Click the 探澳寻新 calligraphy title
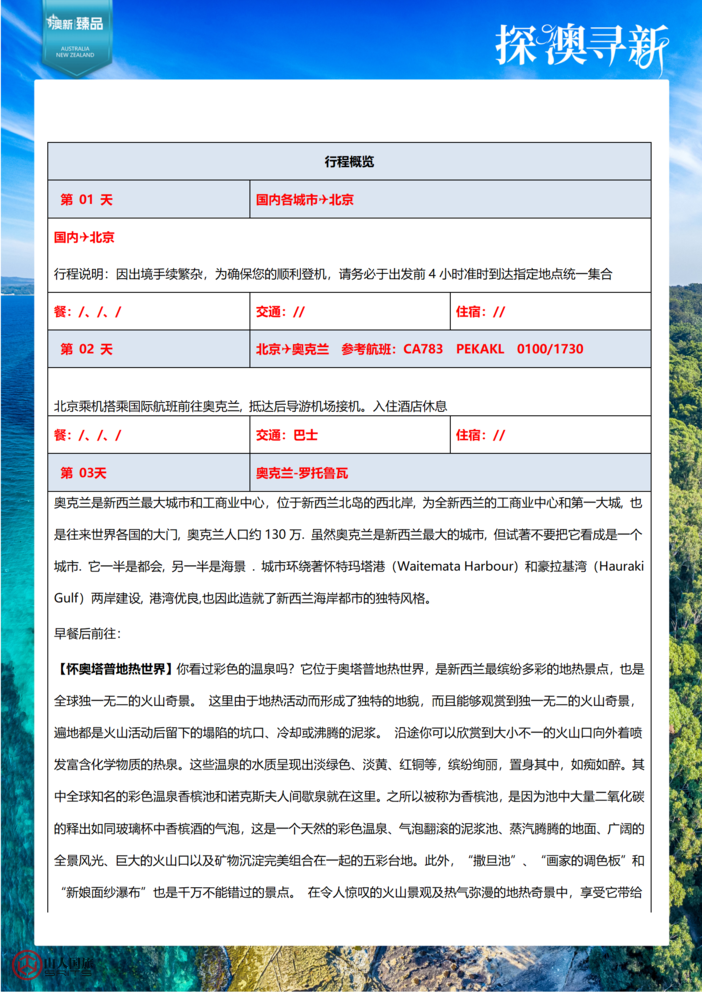 (x=581, y=47)
